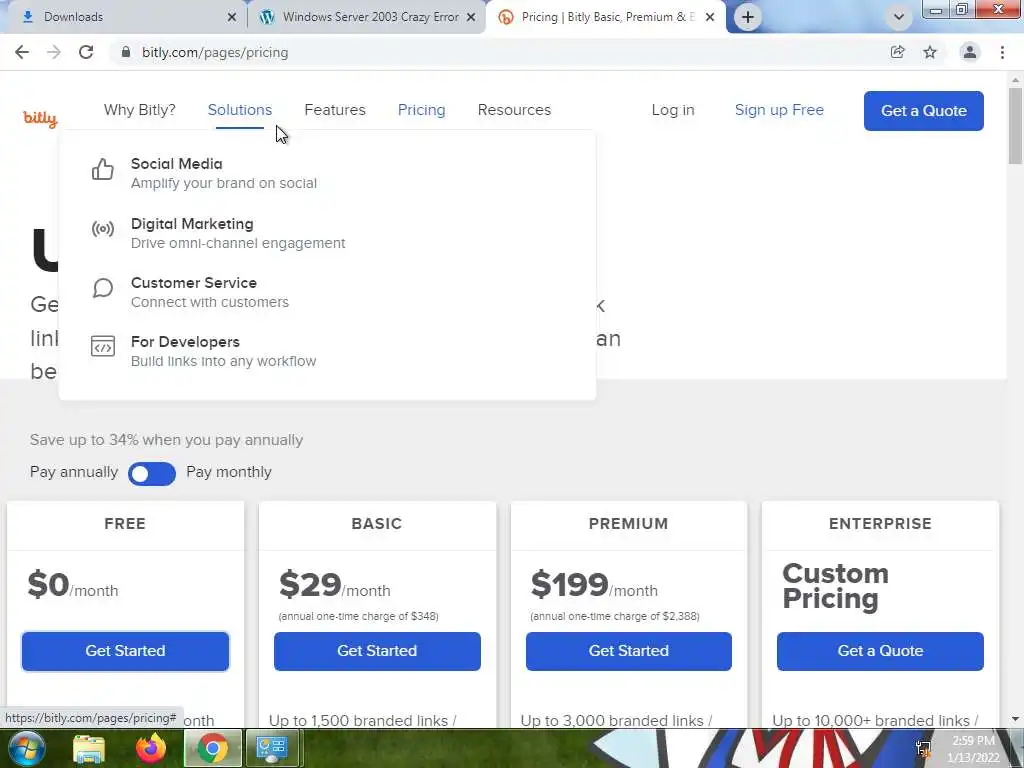The height and width of the screenshot is (768, 1024).
Task: Open the Resources menu
Action: (514, 110)
